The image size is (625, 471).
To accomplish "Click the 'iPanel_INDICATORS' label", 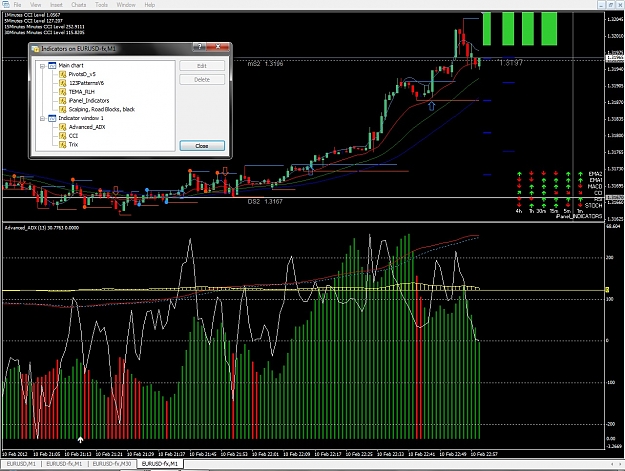I will (579, 216).
